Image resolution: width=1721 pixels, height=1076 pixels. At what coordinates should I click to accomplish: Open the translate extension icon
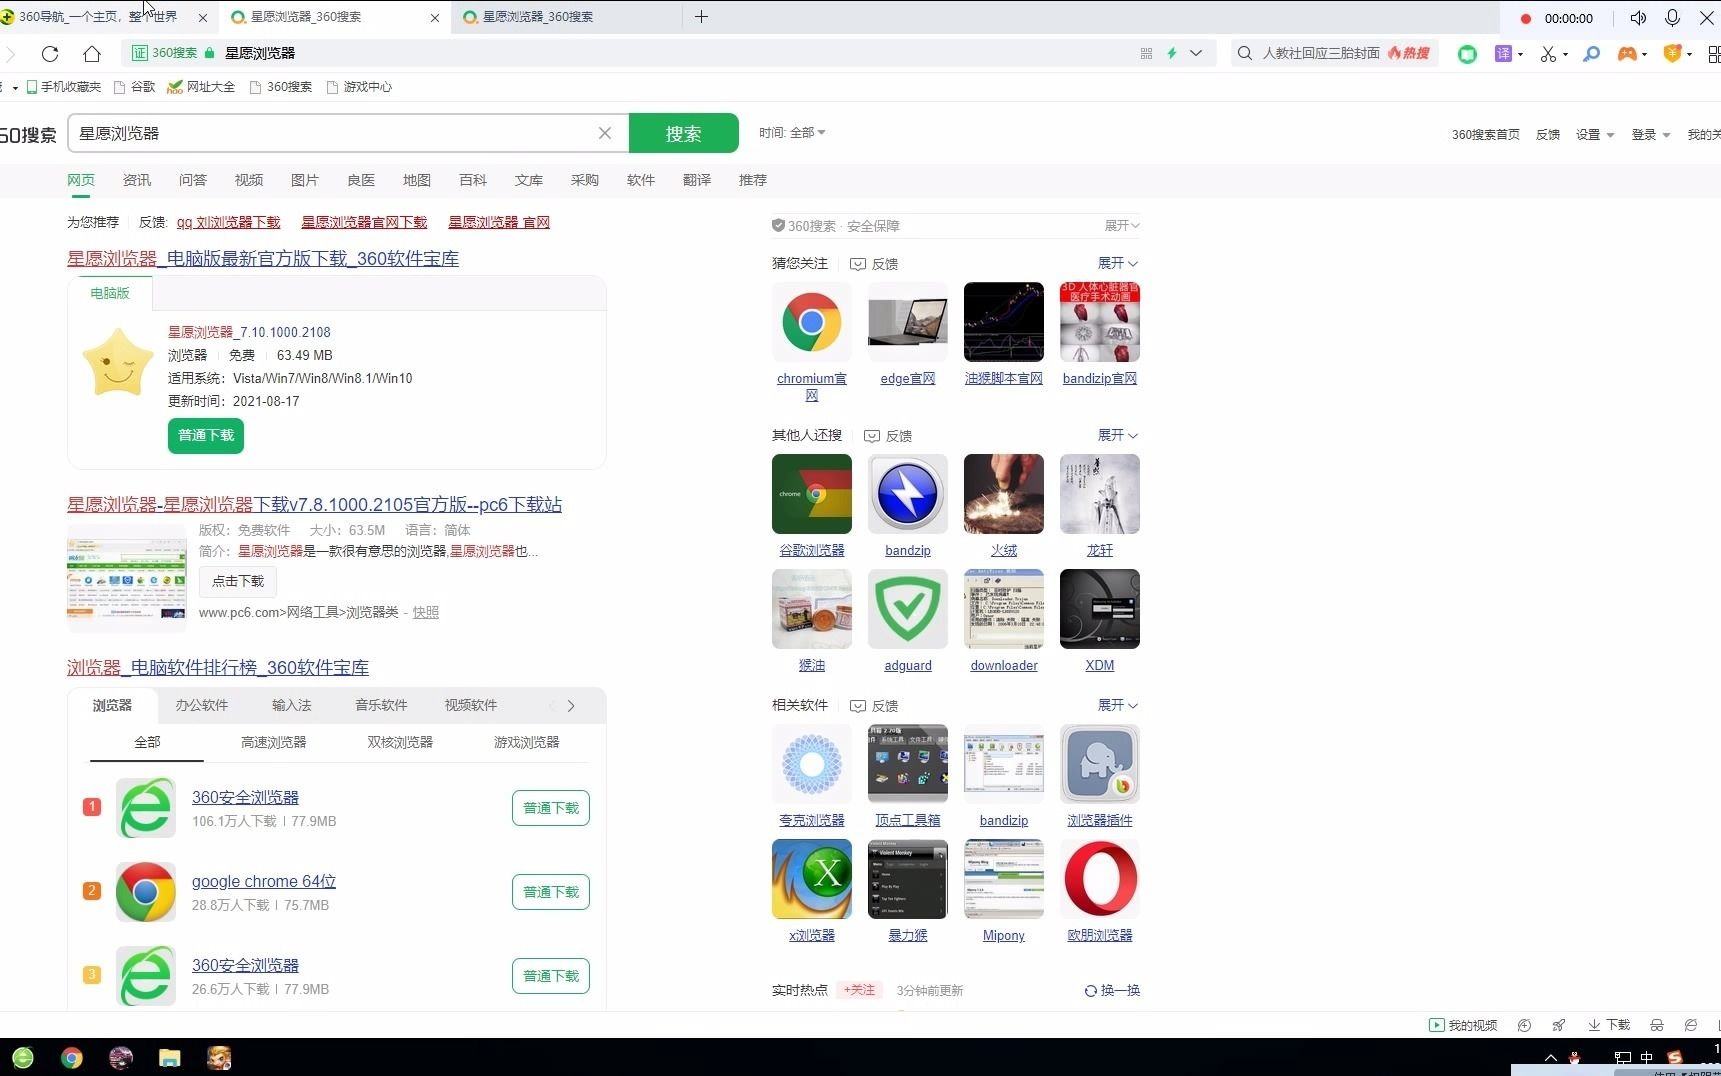pyautogui.click(x=1503, y=54)
